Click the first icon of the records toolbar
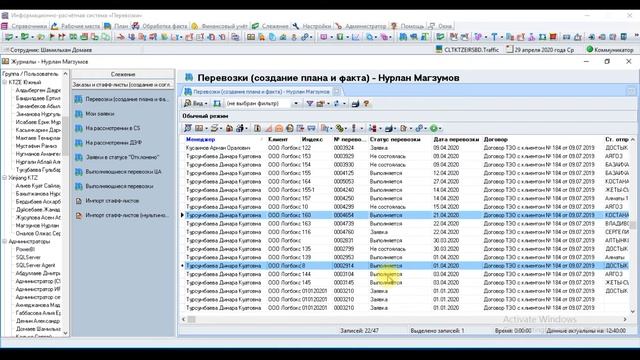 click(x=187, y=128)
